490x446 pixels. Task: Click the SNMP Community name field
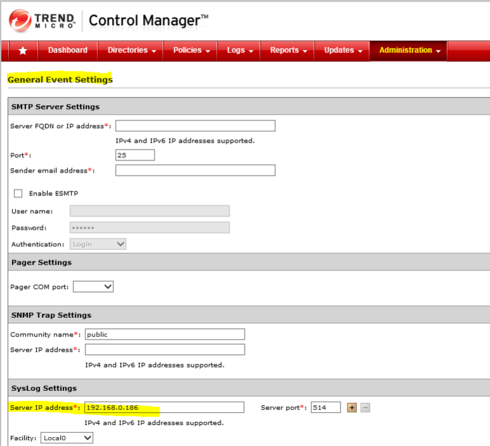165,334
